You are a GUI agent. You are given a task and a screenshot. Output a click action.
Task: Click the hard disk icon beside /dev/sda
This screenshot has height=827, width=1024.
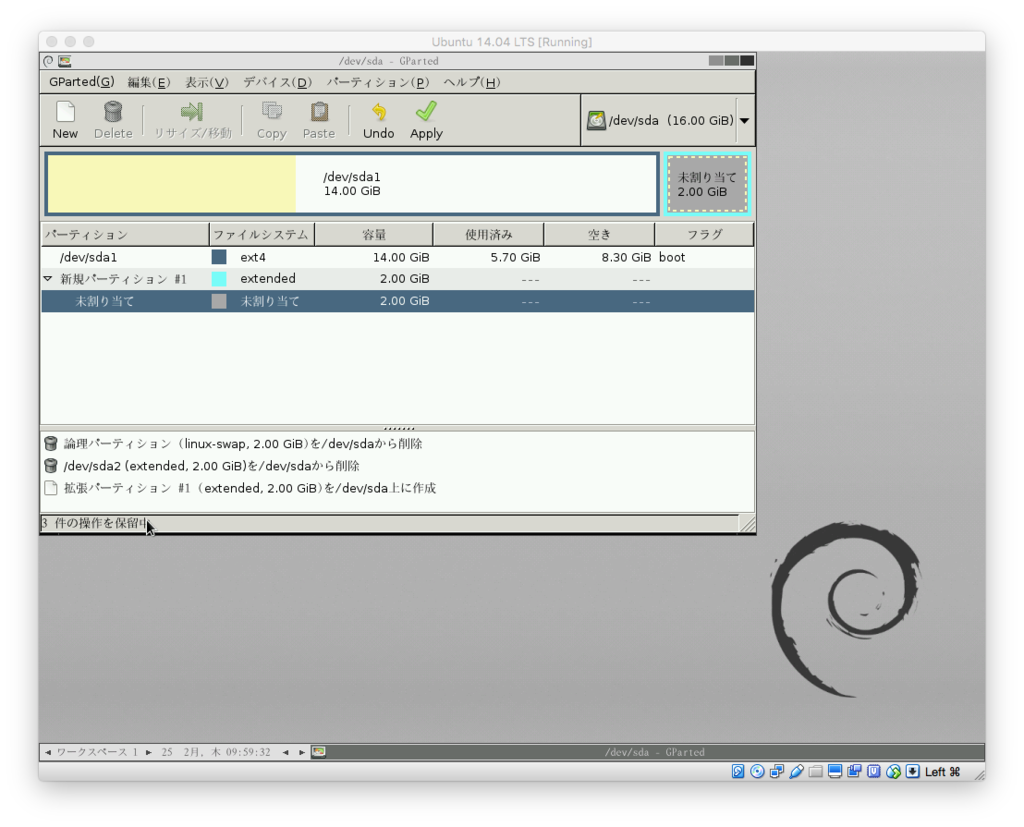(x=596, y=120)
